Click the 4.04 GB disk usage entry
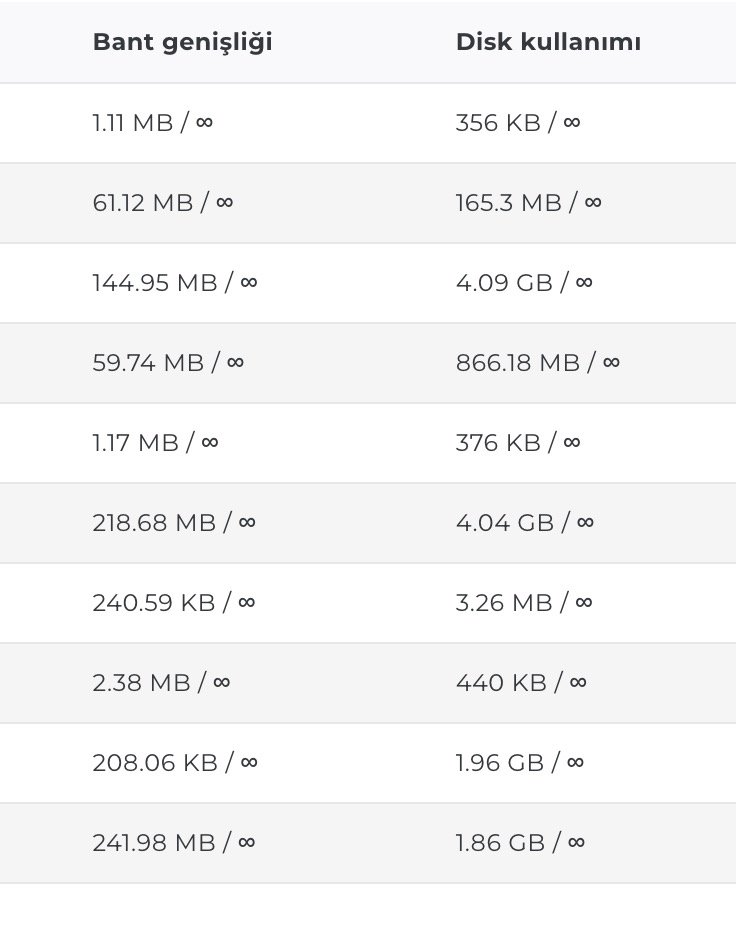This screenshot has height=936, width=736. 525,523
